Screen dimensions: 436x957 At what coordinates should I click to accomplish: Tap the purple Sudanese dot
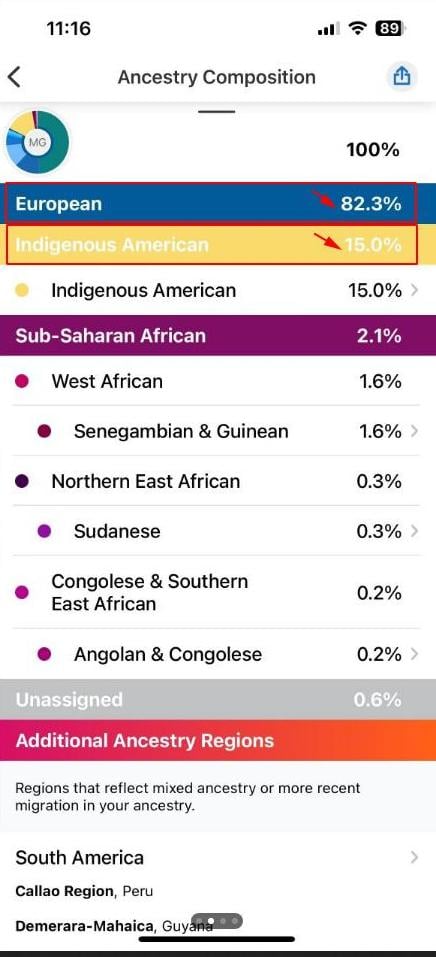(x=44, y=531)
